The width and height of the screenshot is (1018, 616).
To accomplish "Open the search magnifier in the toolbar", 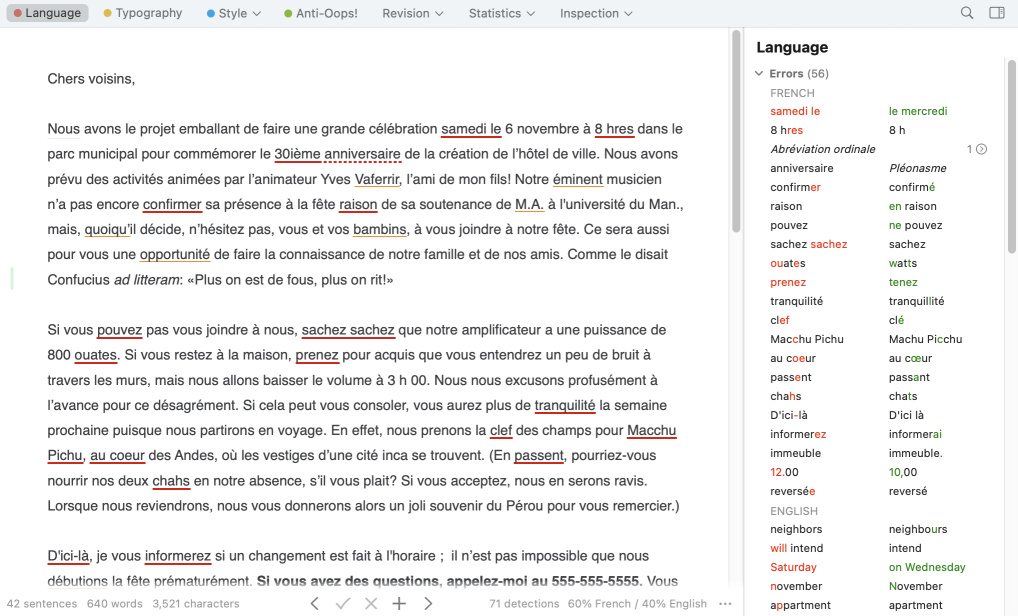I will tap(967, 13).
